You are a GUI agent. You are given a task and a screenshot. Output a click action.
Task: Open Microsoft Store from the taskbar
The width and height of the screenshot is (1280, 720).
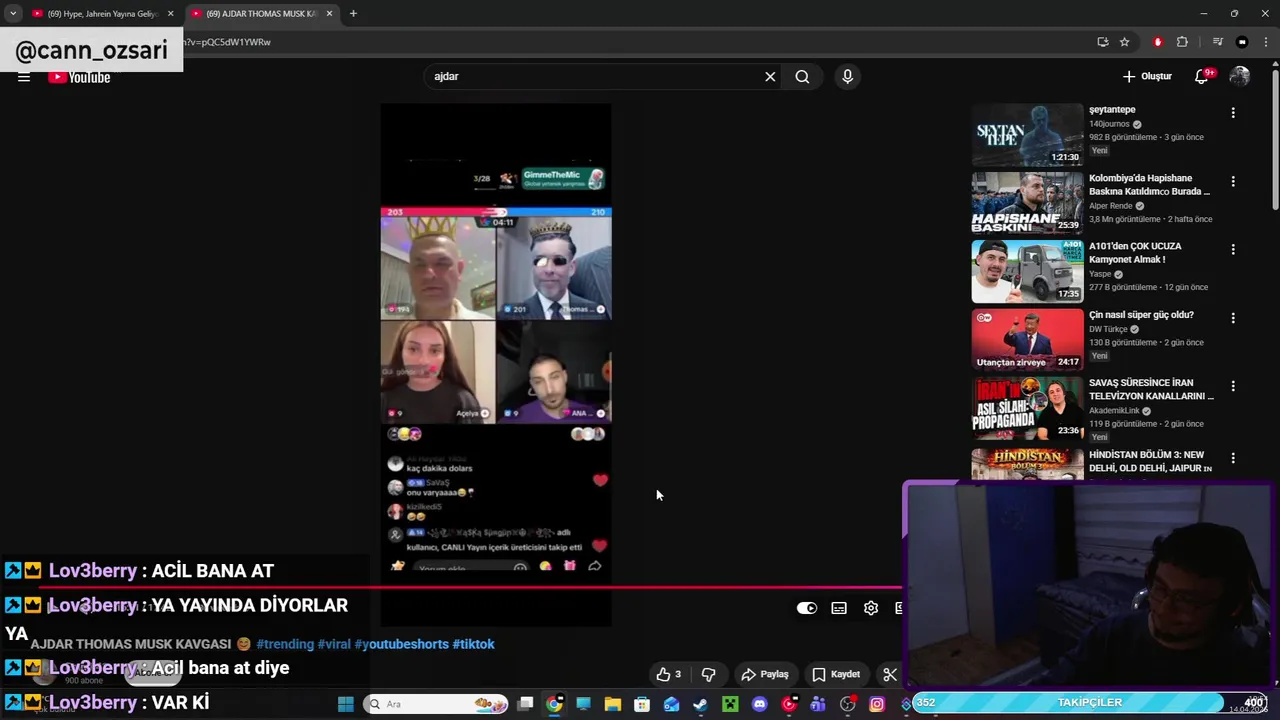(x=642, y=704)
